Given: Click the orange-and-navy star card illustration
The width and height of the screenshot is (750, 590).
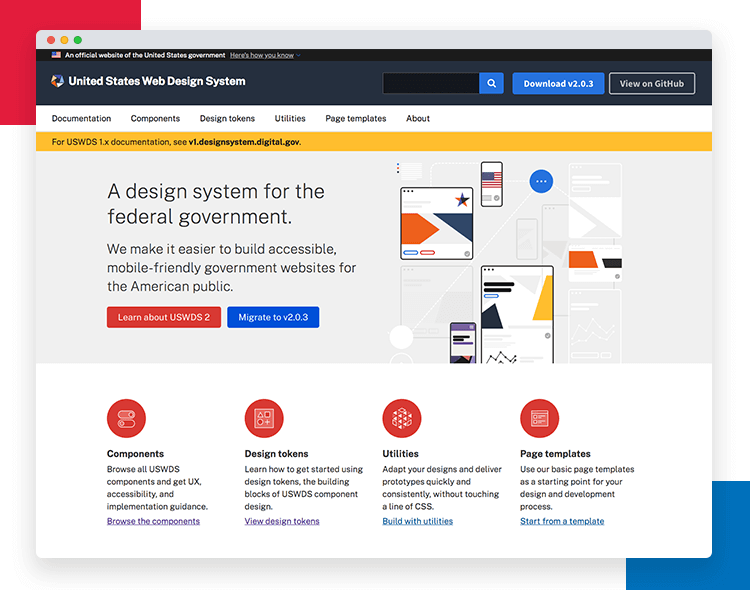Looking at the screenshot, I should 437,223.
